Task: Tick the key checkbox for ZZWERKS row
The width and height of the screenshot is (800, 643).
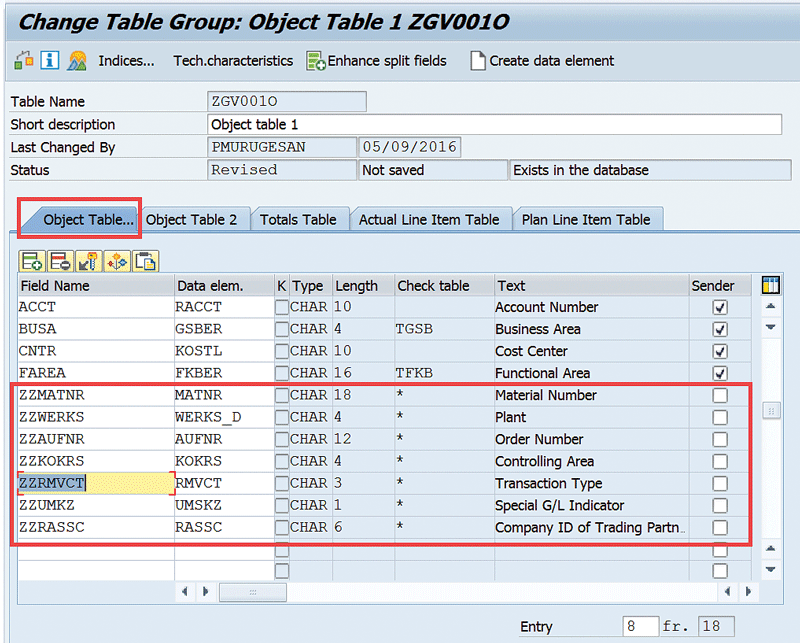Action: pos(281,418)
